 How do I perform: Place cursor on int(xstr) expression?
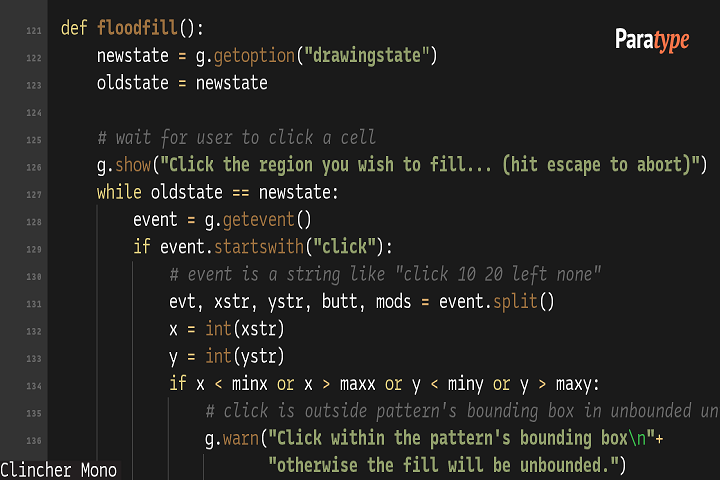pyautogui.click(x=245, y=329)
